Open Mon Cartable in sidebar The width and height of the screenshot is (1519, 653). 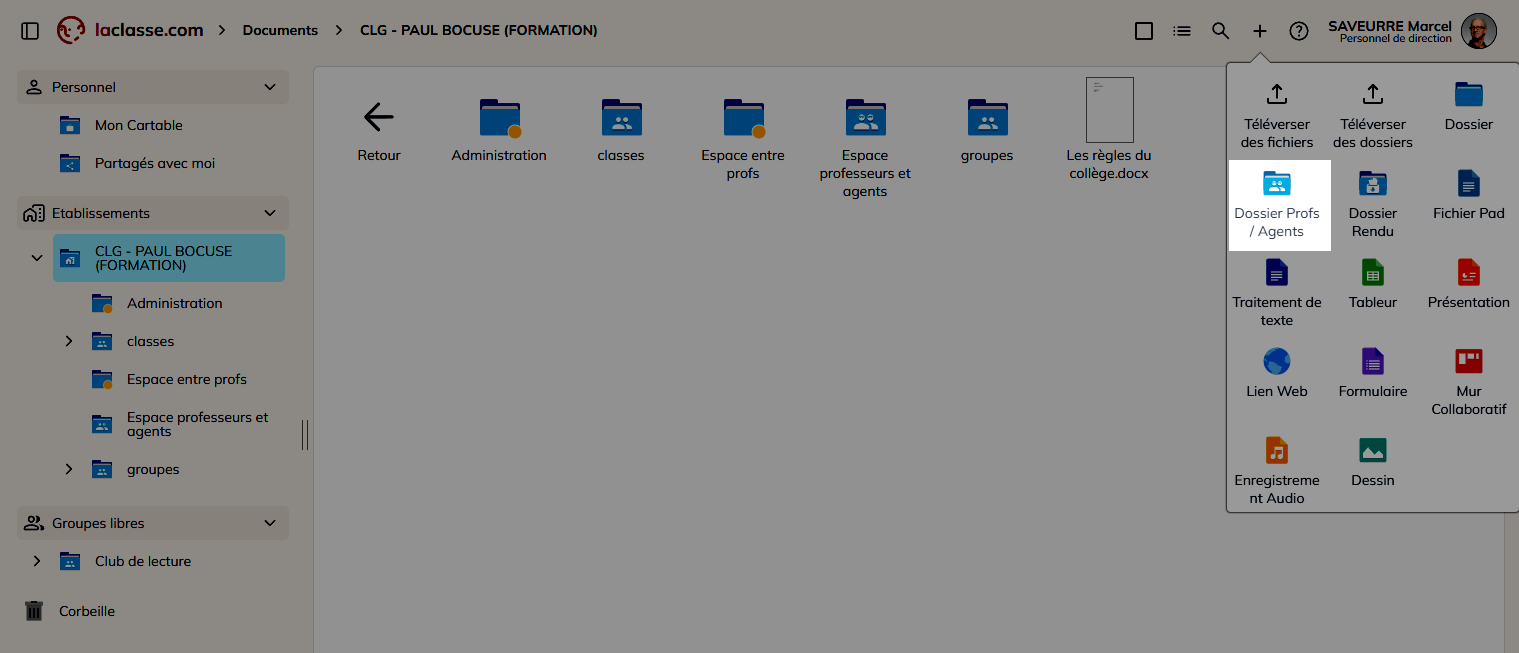click(138, 125)
